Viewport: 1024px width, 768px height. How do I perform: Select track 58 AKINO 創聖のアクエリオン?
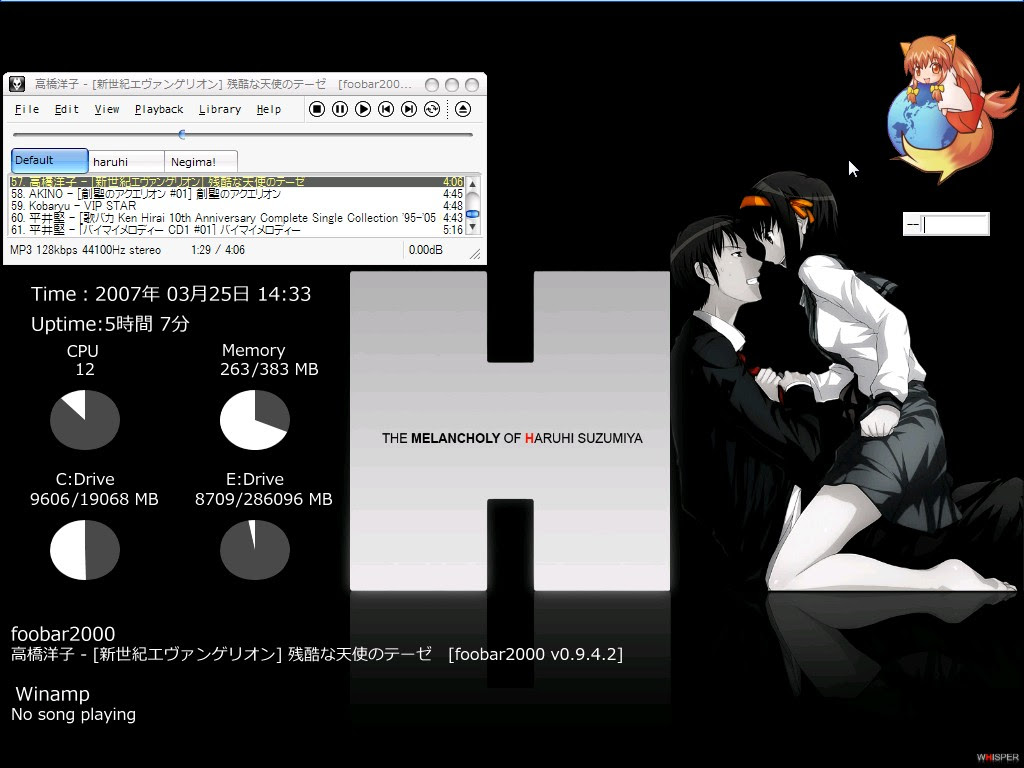pos(236,194)
